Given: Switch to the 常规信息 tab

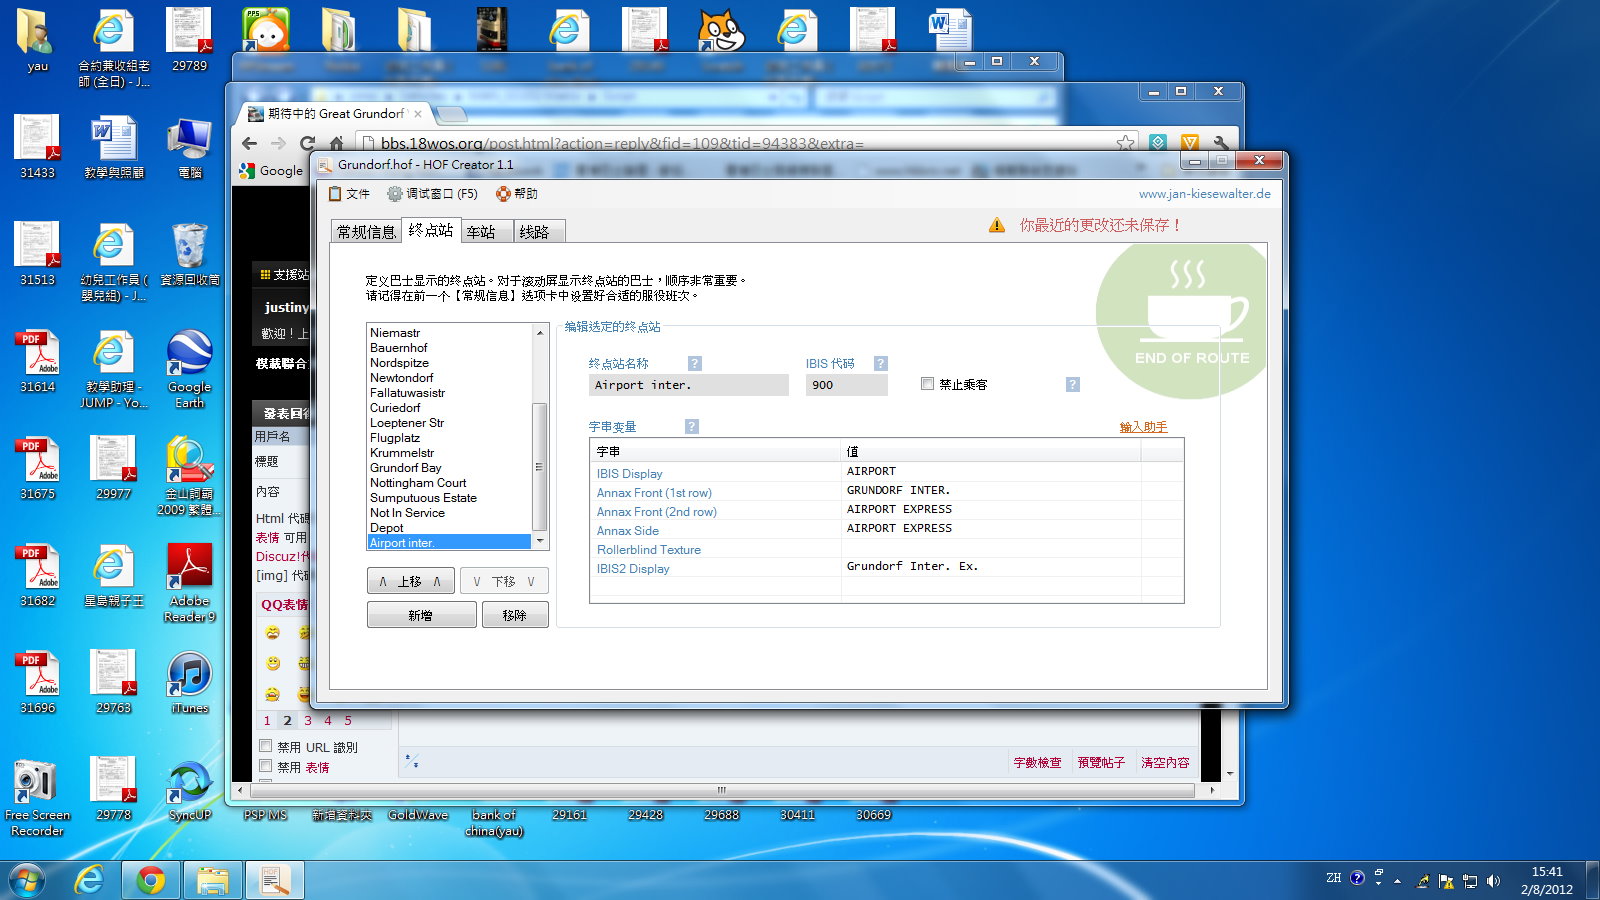Looking at the screenshot, I should 366,232.
